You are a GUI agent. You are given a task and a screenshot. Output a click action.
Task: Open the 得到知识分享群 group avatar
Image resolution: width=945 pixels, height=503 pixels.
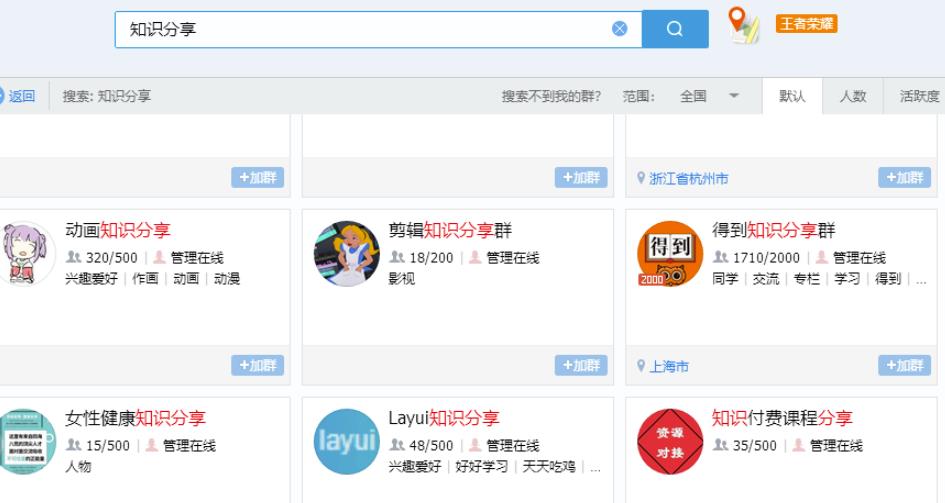(670, 254)
